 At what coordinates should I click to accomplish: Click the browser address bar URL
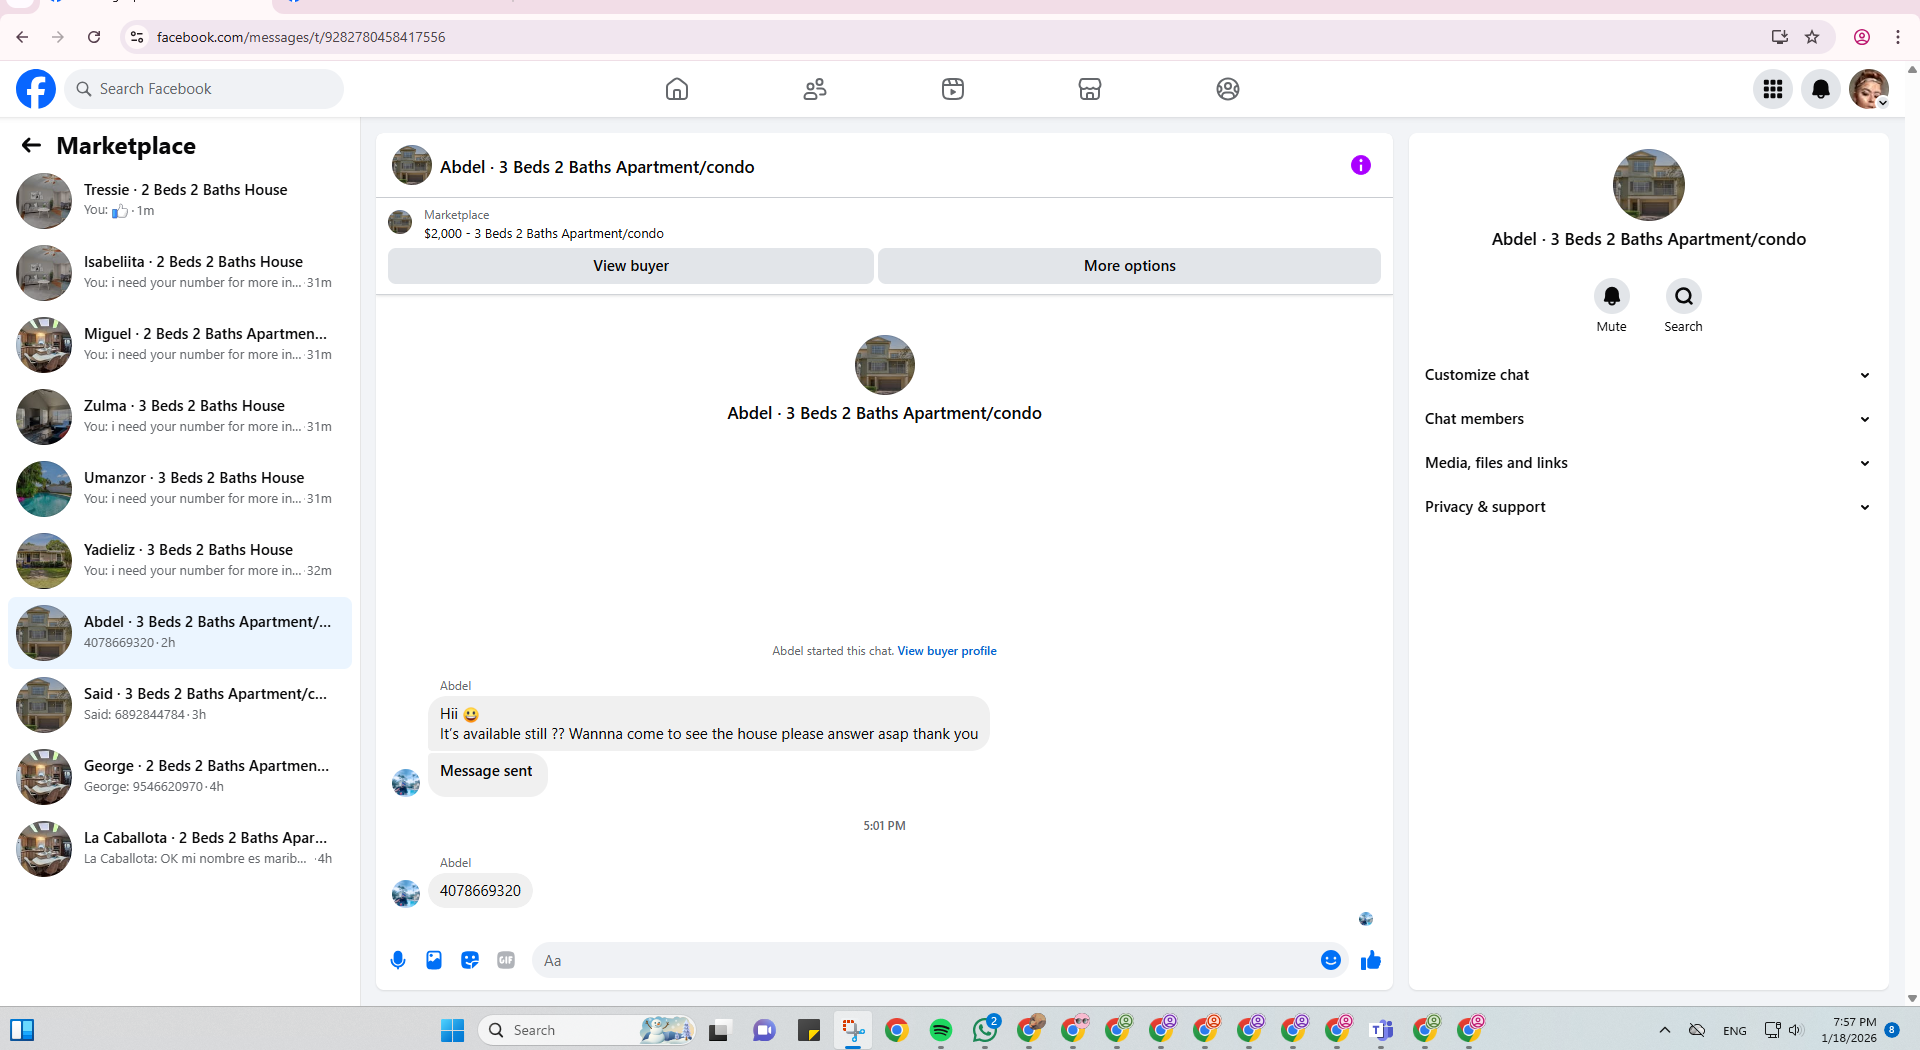pyautogui.click(x=301, y=37)
